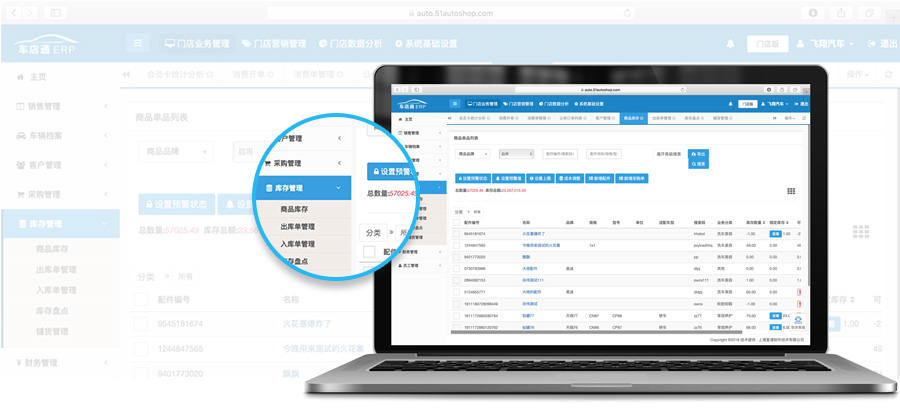900x413 pixels.
Task: Click the double-left arrow before 会员卡统计分析 tab
Action: 126,74
